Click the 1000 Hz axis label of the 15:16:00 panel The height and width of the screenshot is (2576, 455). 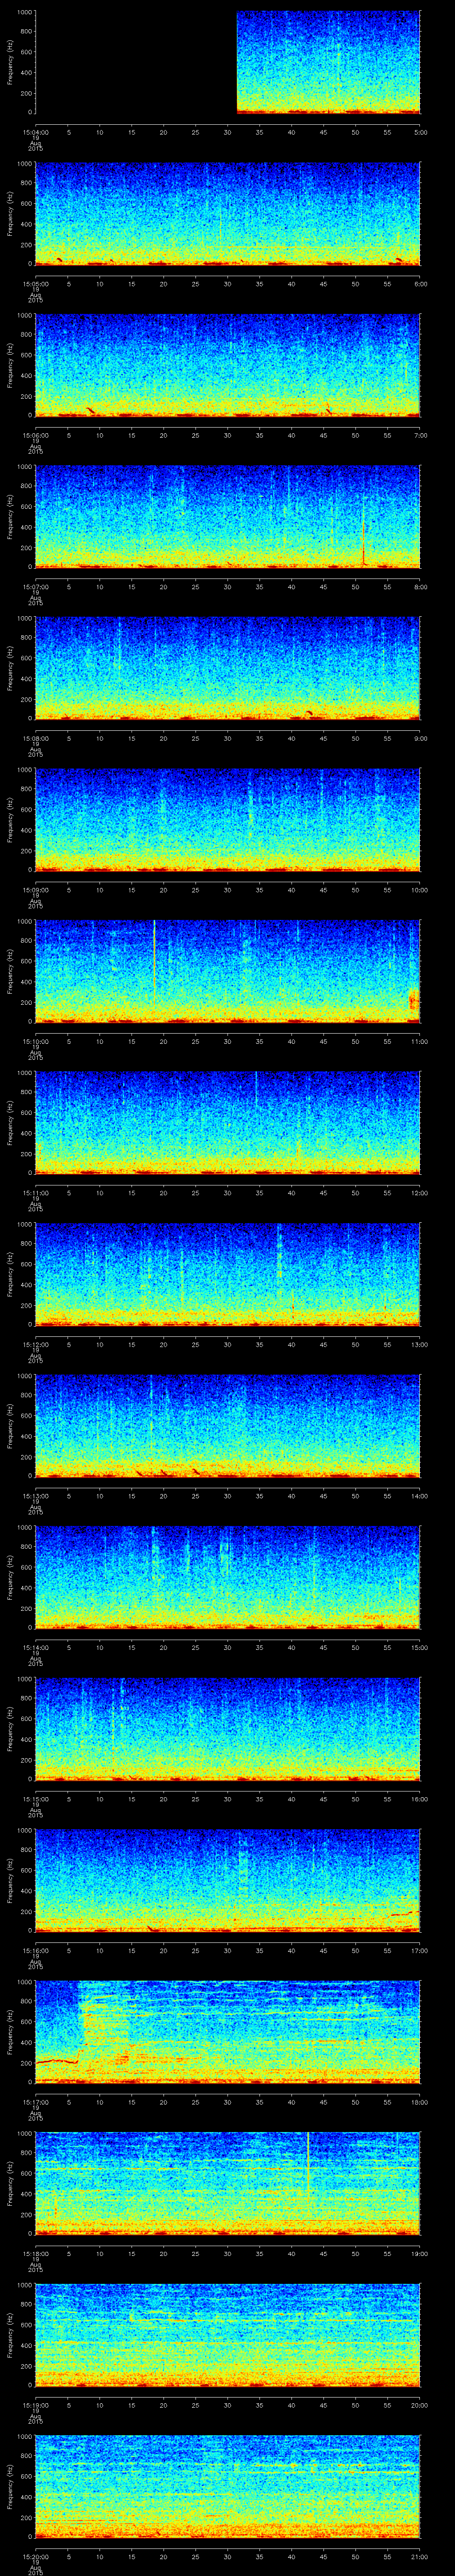24,1830
